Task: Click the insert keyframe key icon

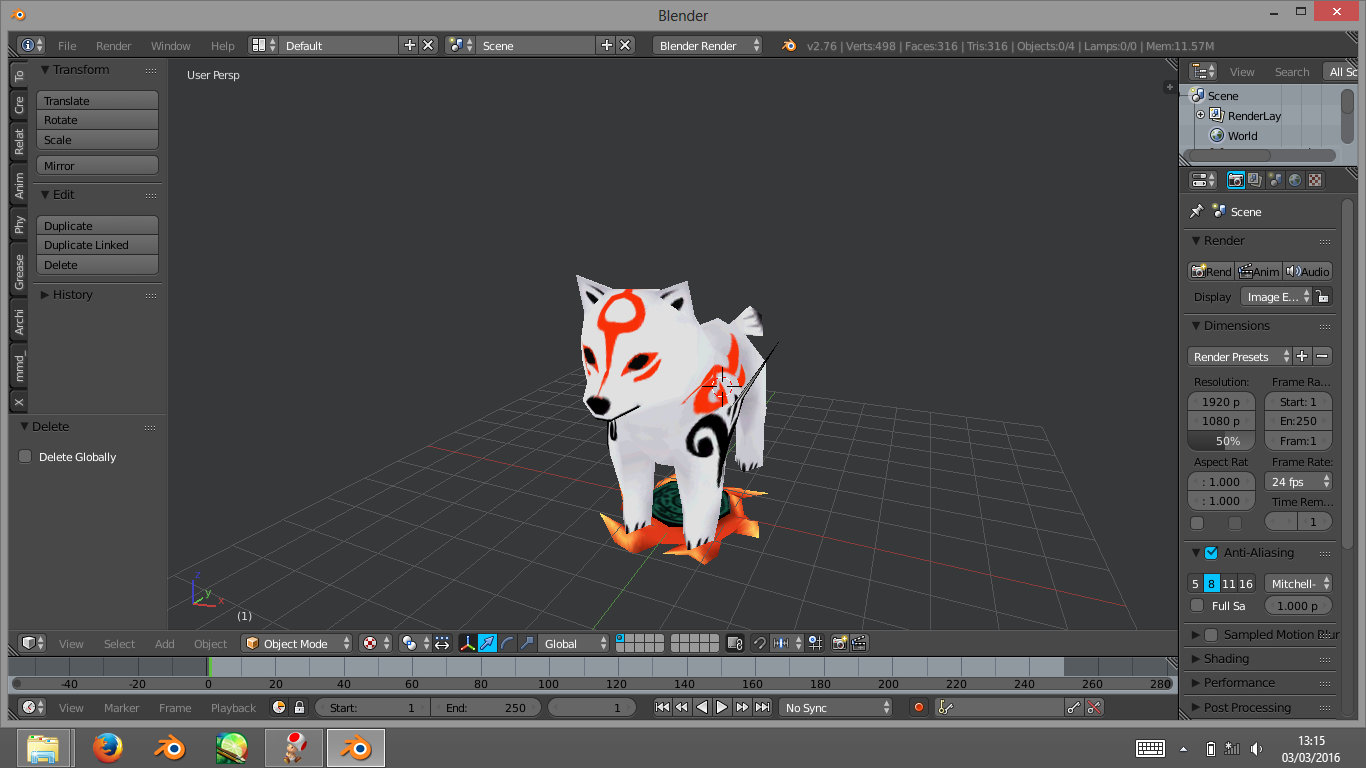Action: tap(1074, 707)
